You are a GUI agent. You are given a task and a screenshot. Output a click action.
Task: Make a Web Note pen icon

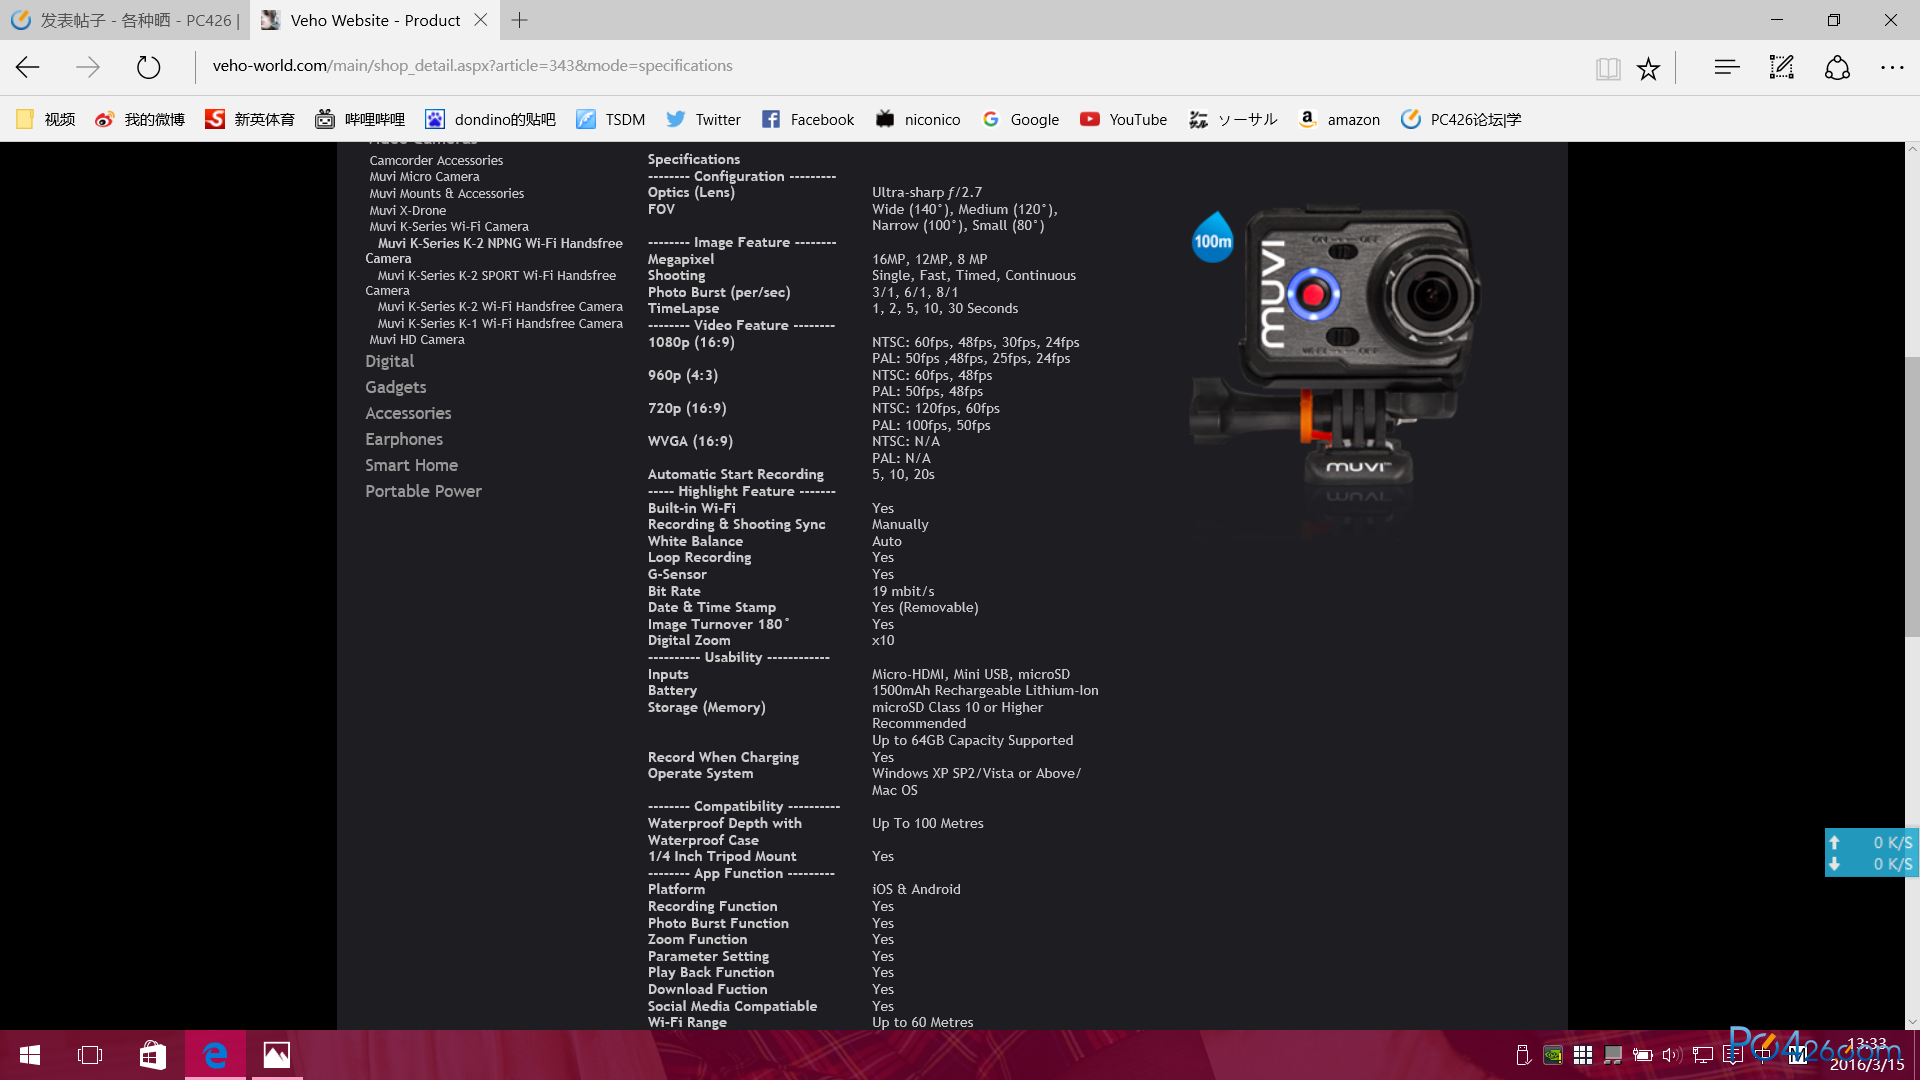(1782, 67)
